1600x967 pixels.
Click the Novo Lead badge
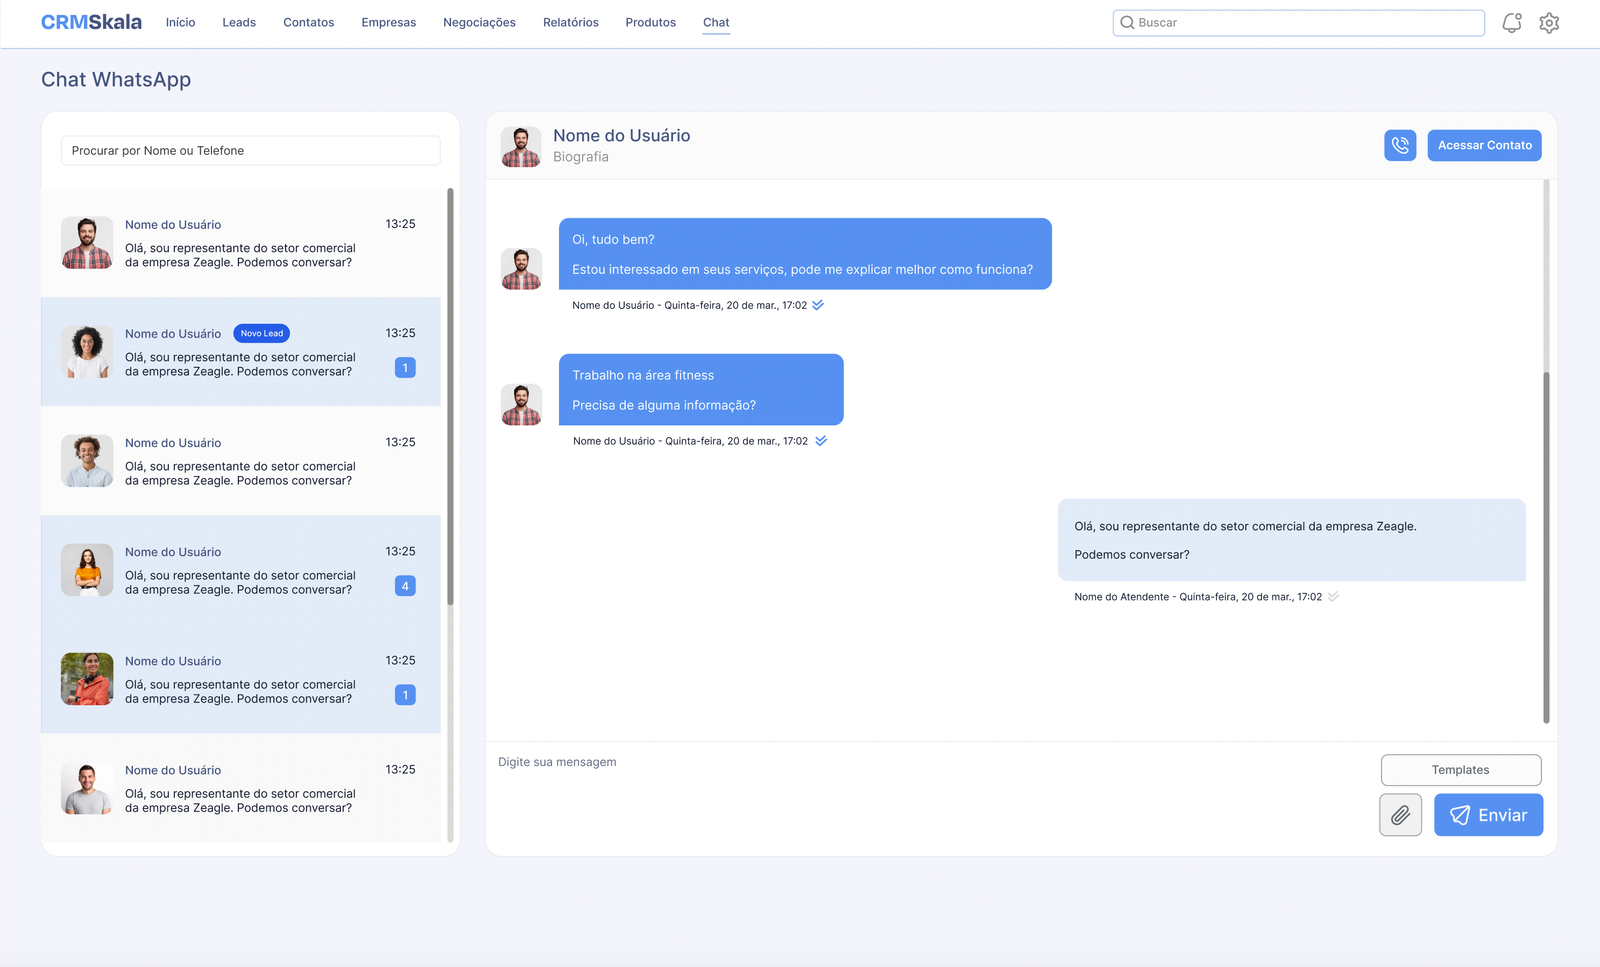pos(261,333)
